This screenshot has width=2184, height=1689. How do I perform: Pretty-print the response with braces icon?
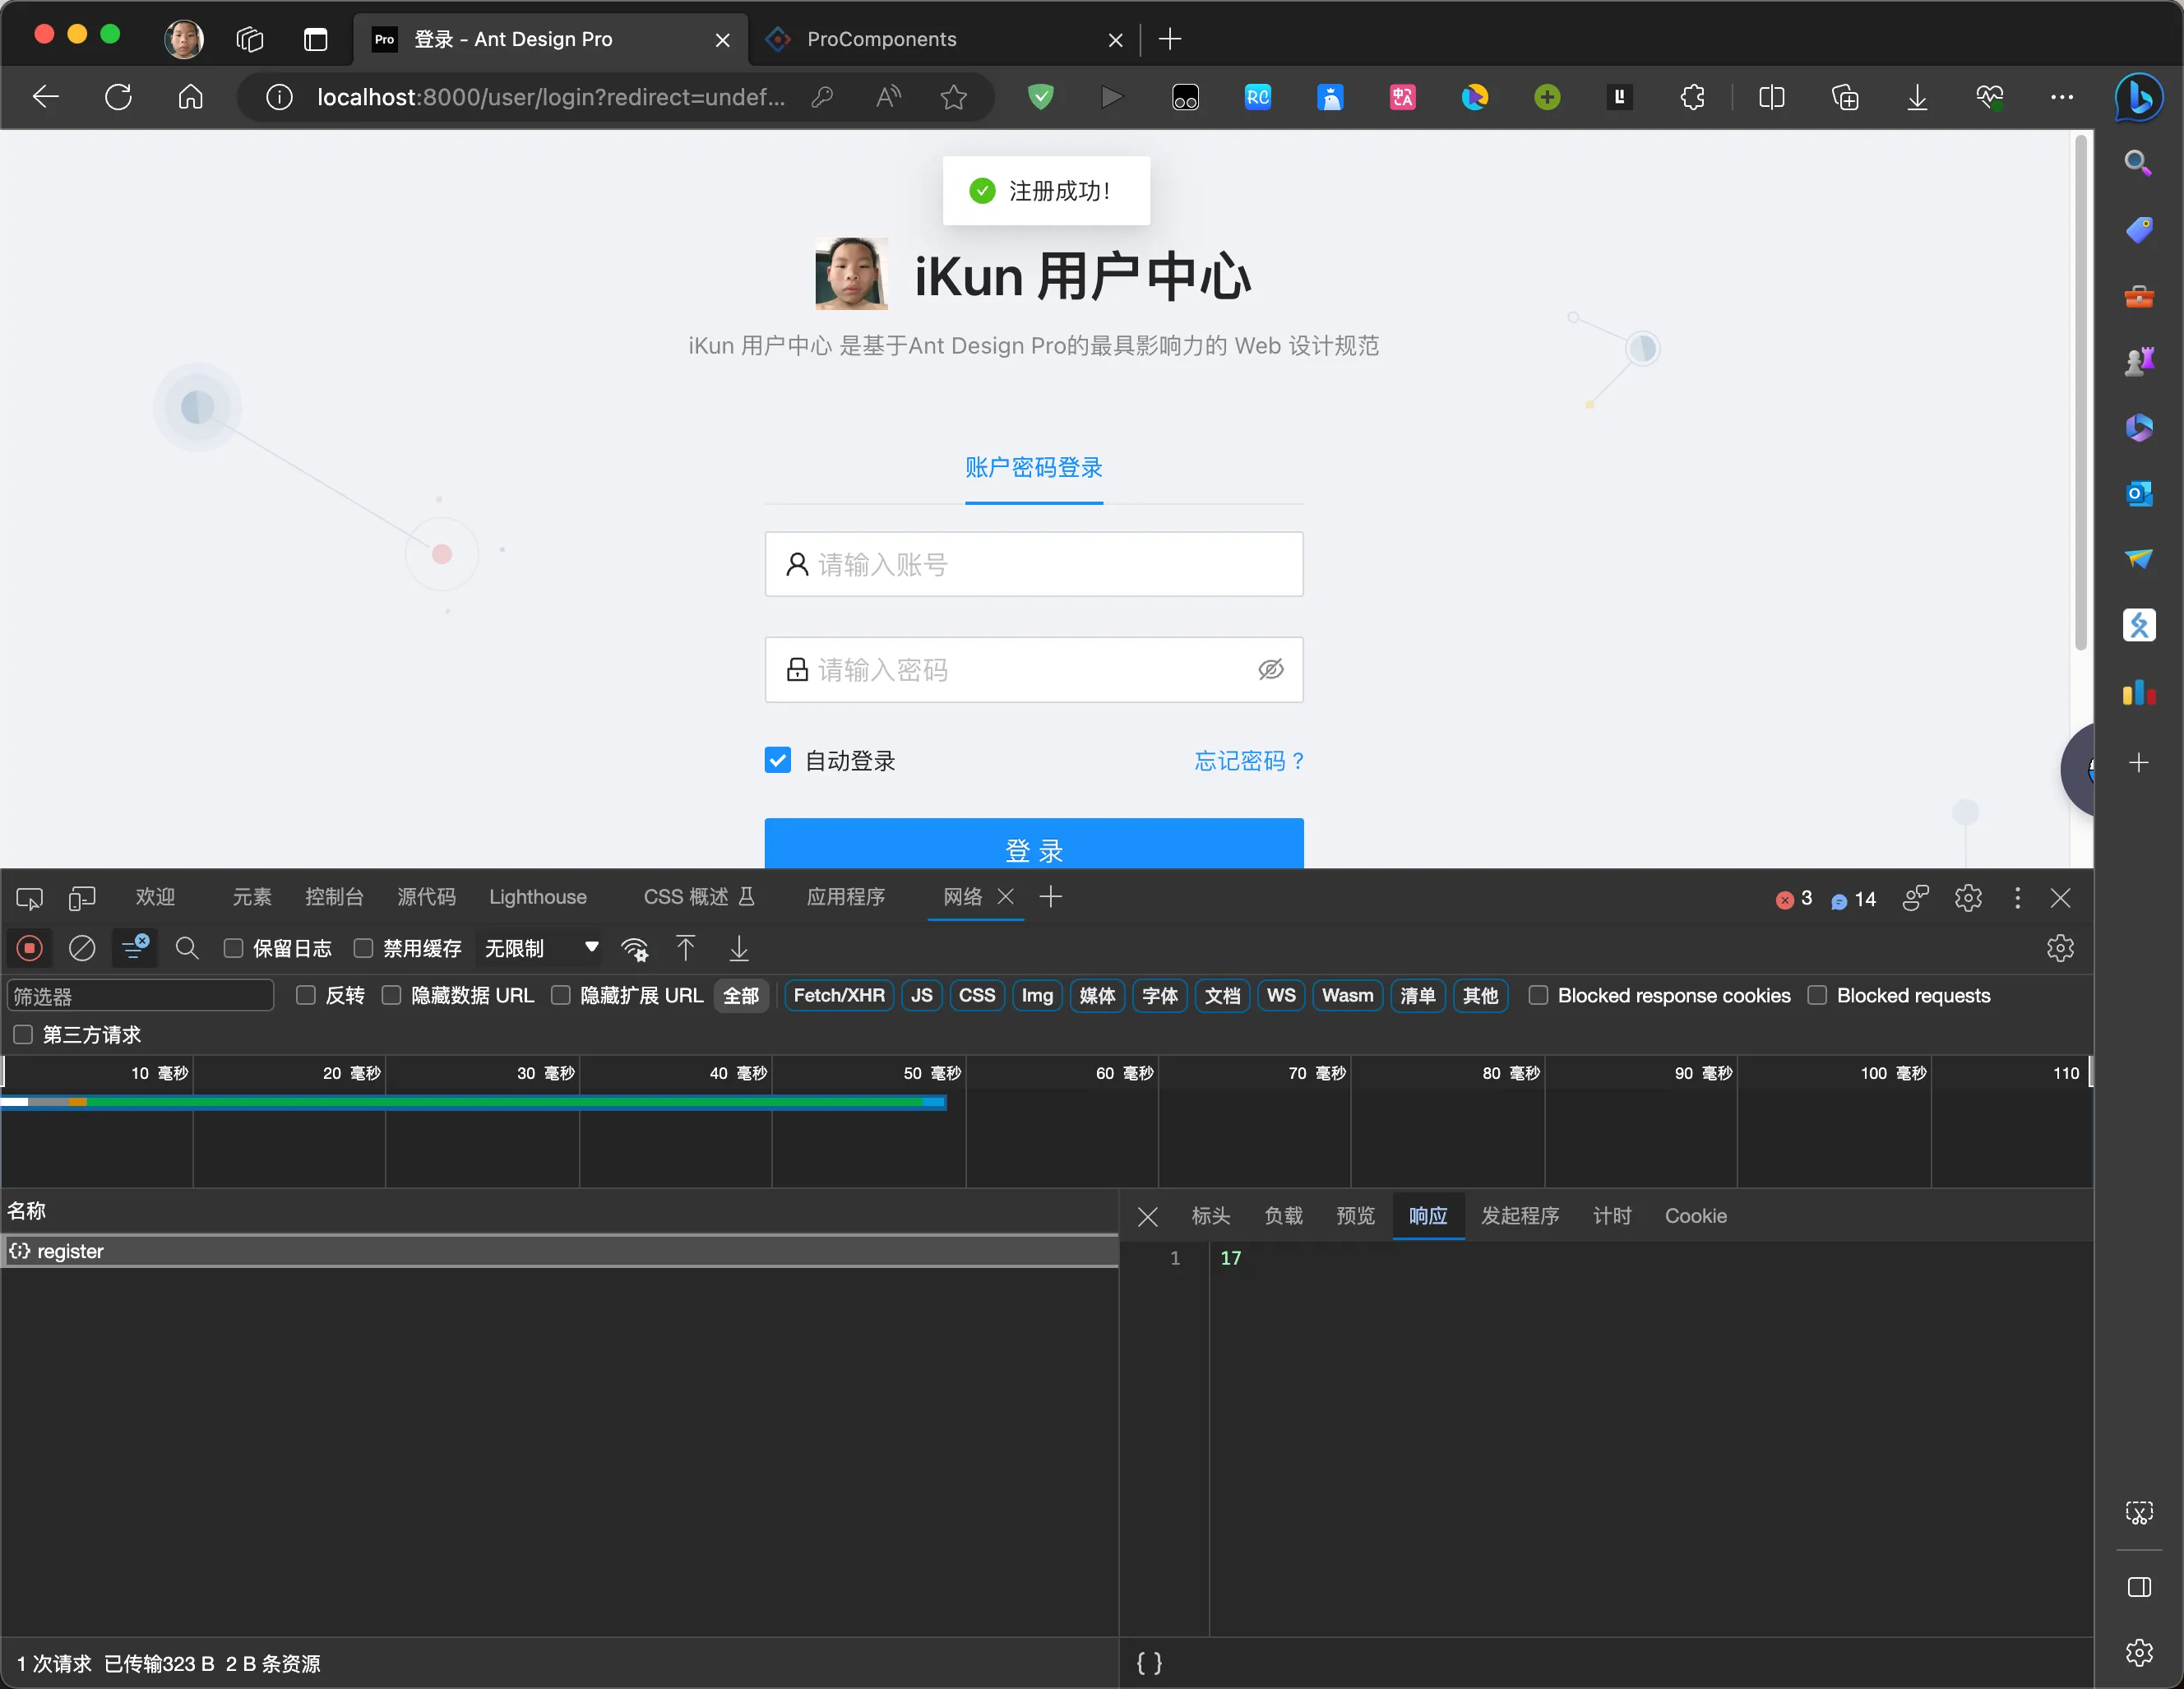click(x=1149, y=1663)
